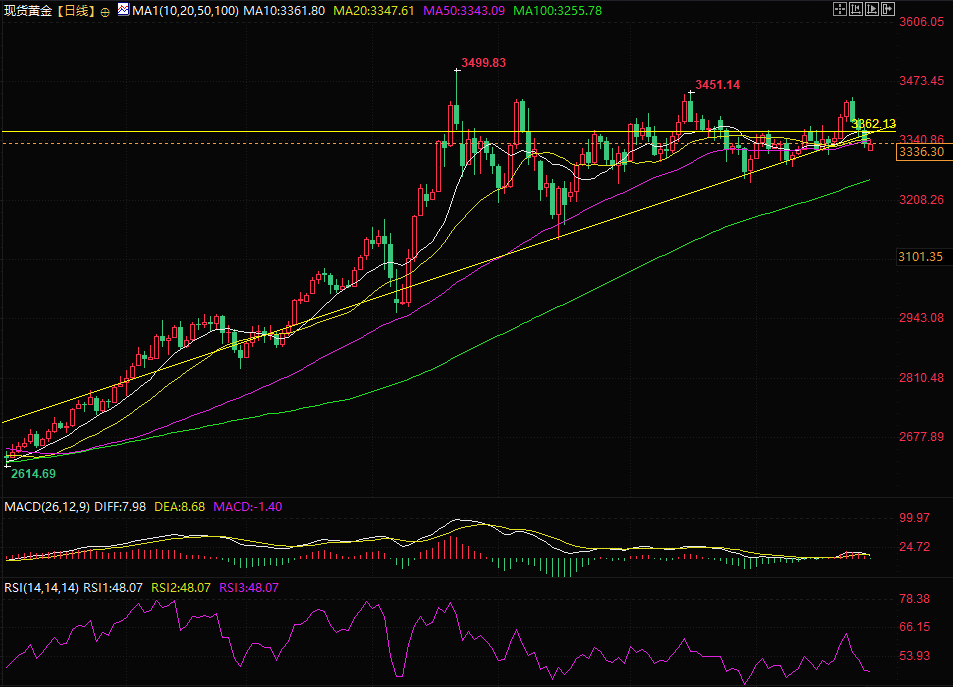The image size is (953, 687).
Task: Click the circled cross icon beside 日线
Action: pos(105,12)
